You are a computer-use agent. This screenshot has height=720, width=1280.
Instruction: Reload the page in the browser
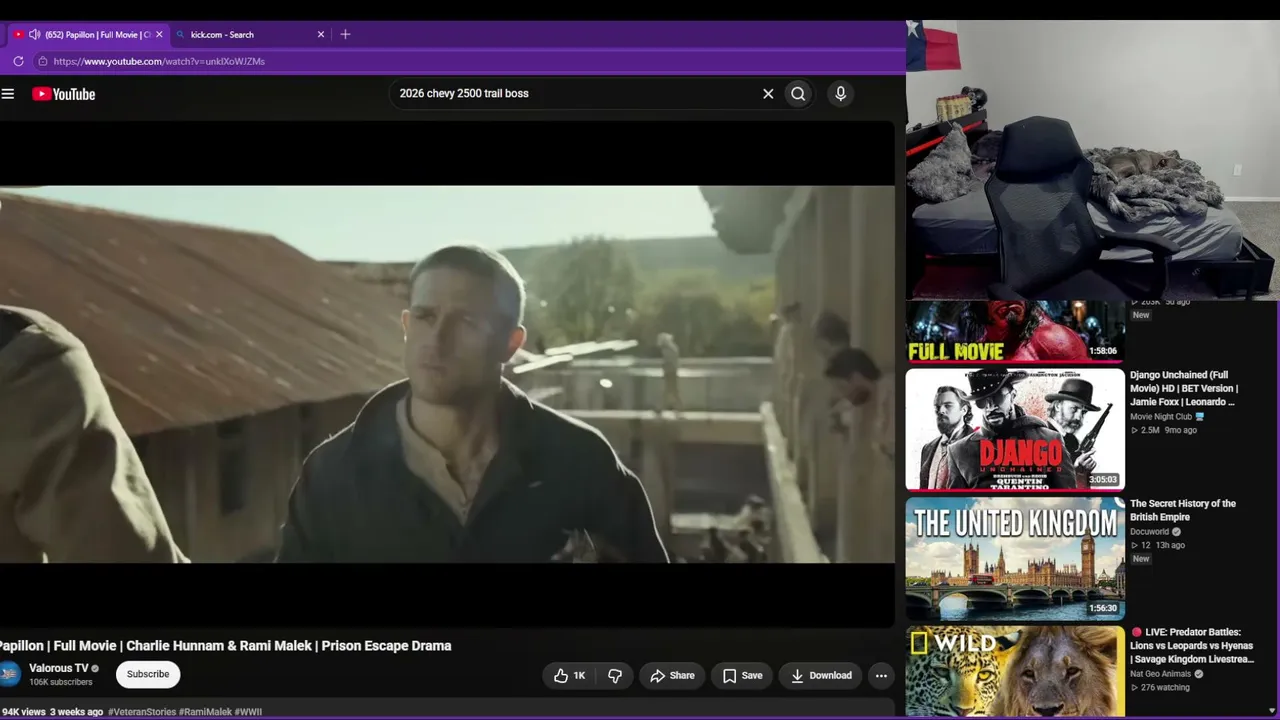[x=18, y=61]
